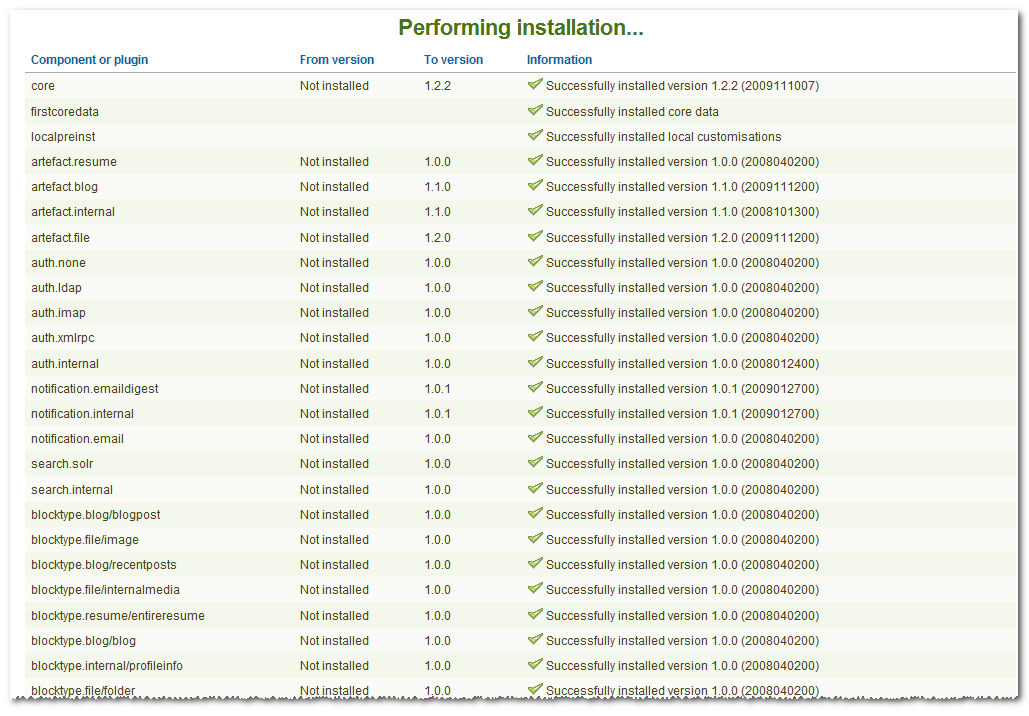Select the 'search.internal' component name

(x=72, y=490)
